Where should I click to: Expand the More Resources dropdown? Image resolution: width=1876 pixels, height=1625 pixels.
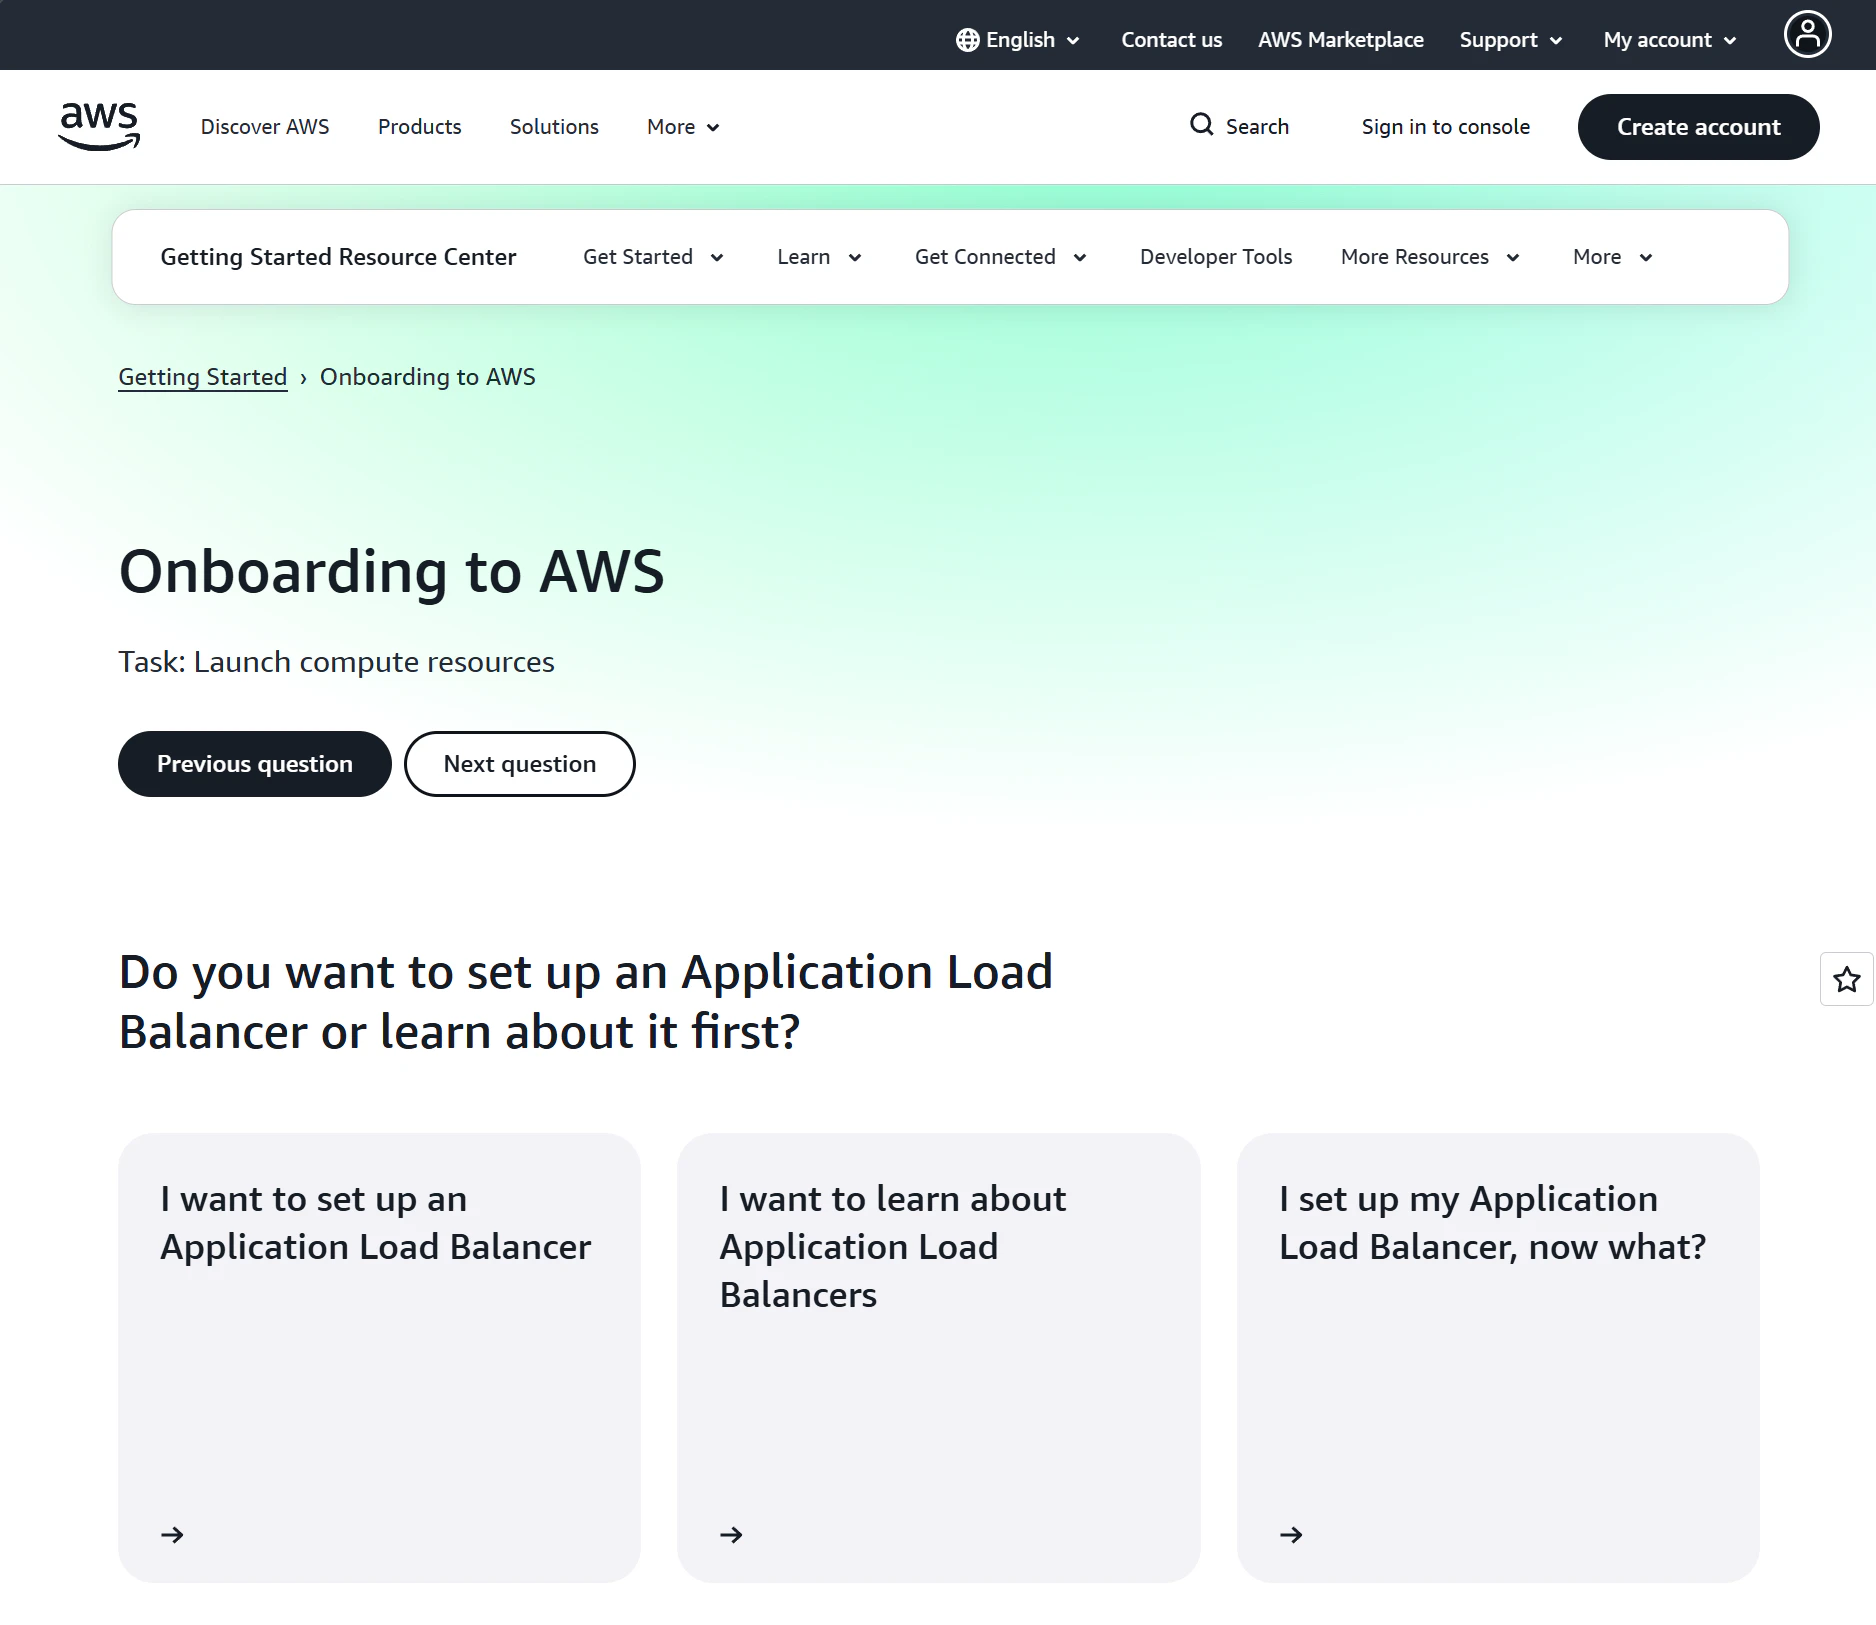[x=1430, y=257]
